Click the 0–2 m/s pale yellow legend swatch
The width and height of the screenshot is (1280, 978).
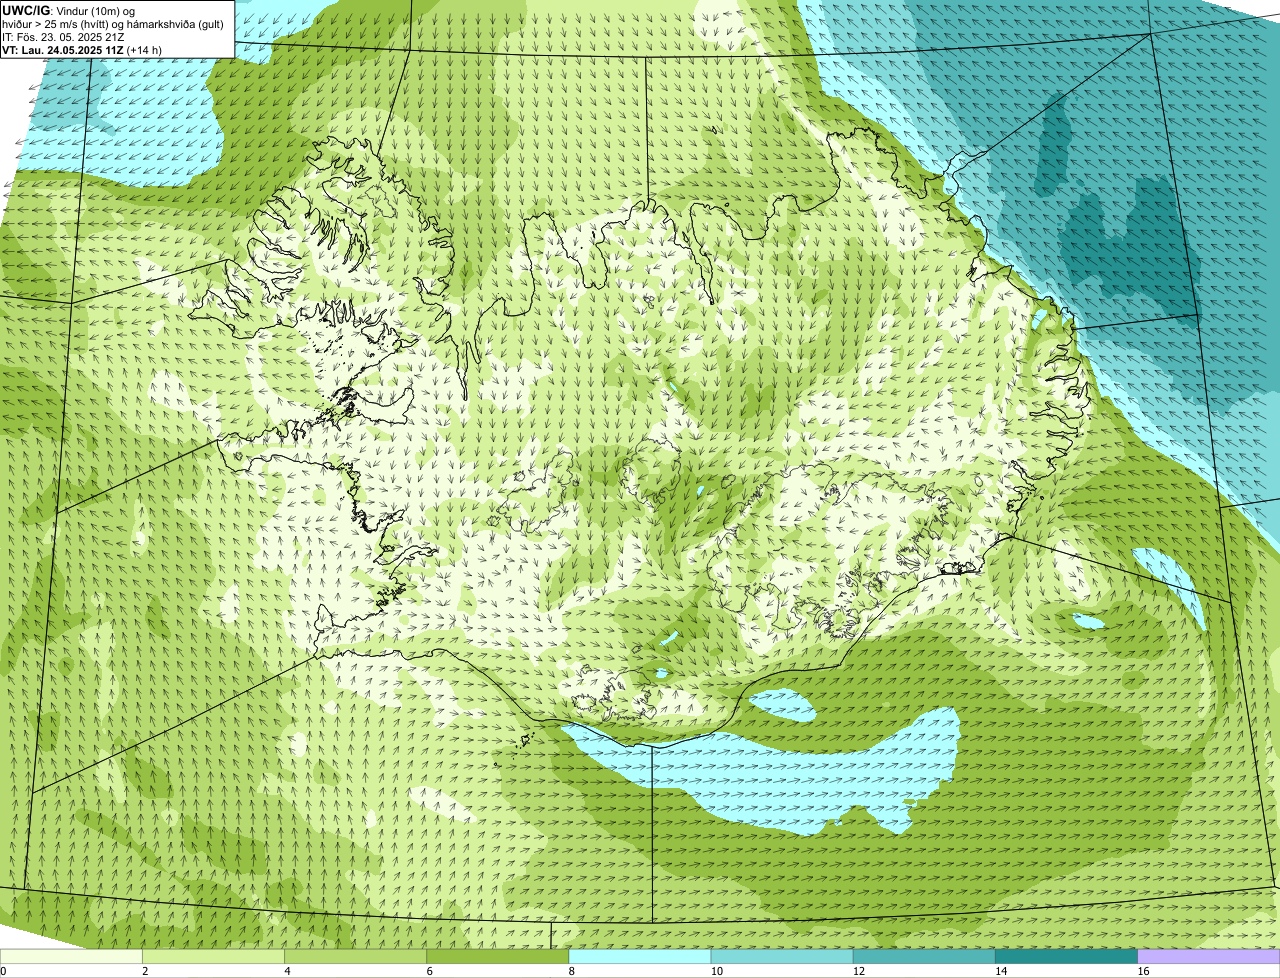[71, 957]
